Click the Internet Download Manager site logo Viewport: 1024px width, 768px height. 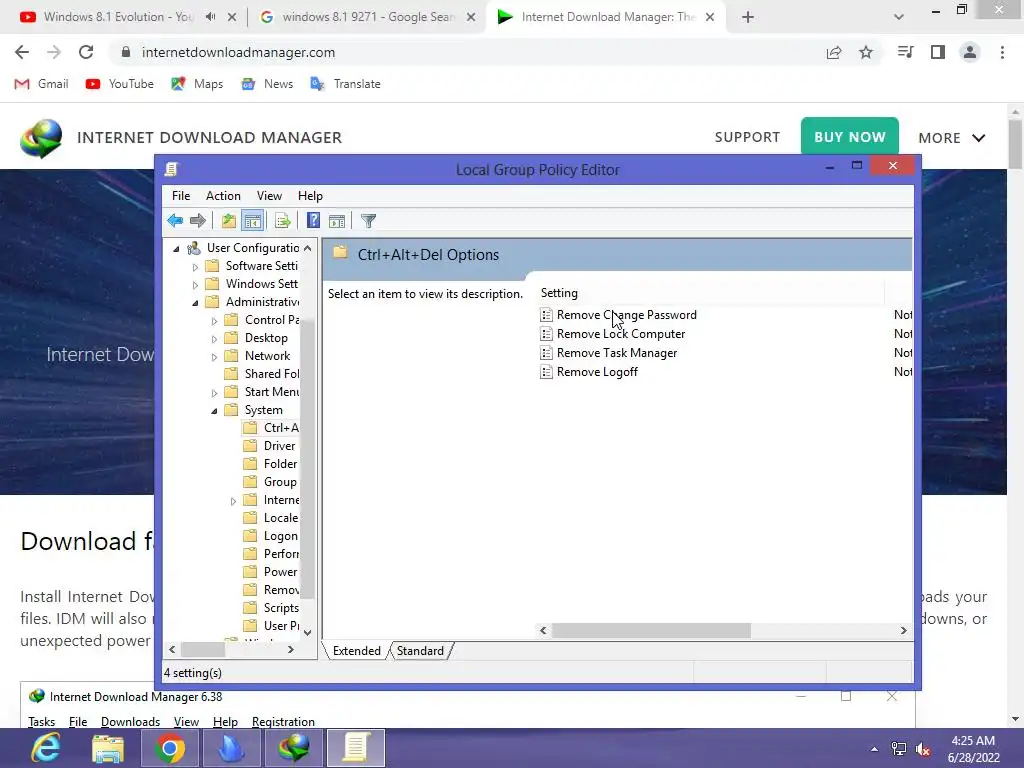tap(41, 138)
